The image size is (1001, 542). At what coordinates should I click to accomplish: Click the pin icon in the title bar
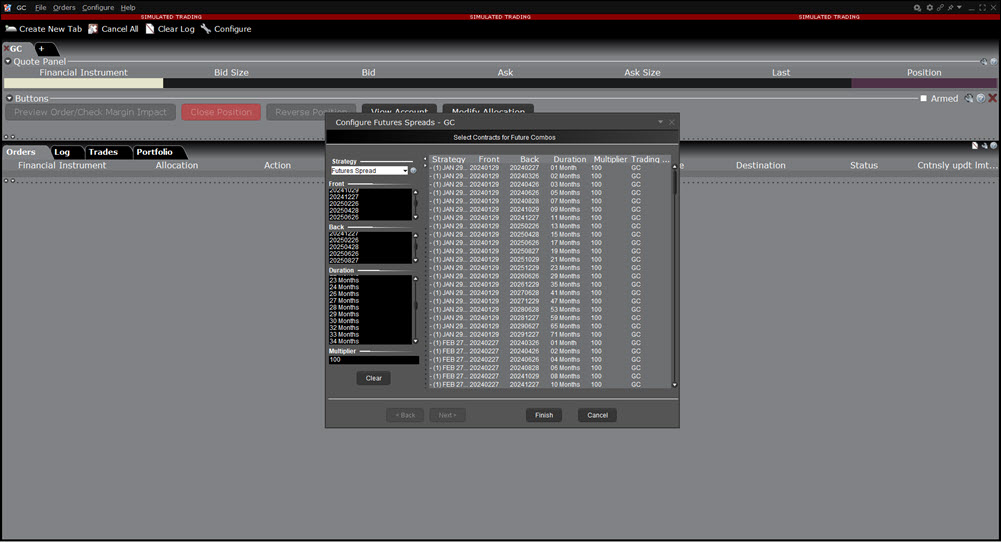[x=951, y=8]
